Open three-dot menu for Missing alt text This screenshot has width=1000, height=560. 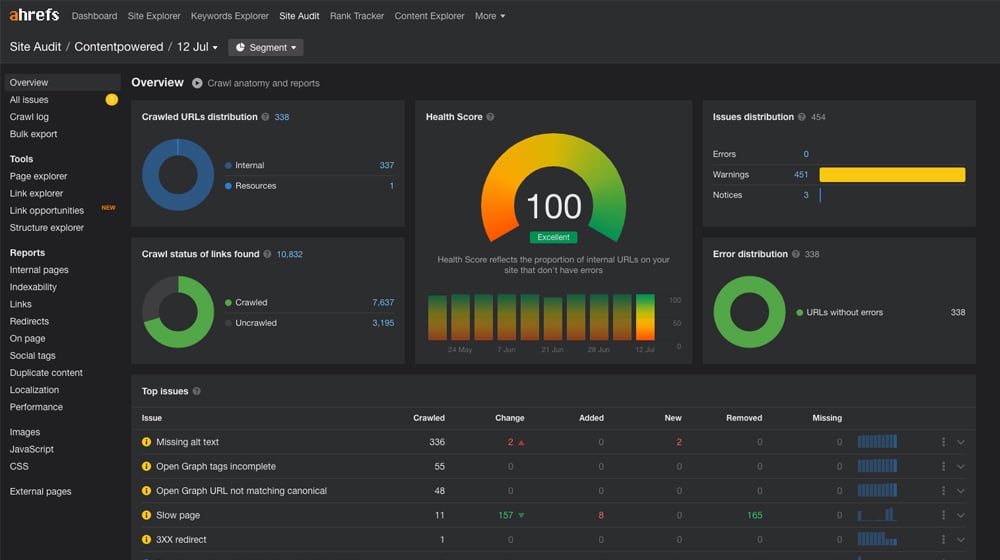coord(943,442)
